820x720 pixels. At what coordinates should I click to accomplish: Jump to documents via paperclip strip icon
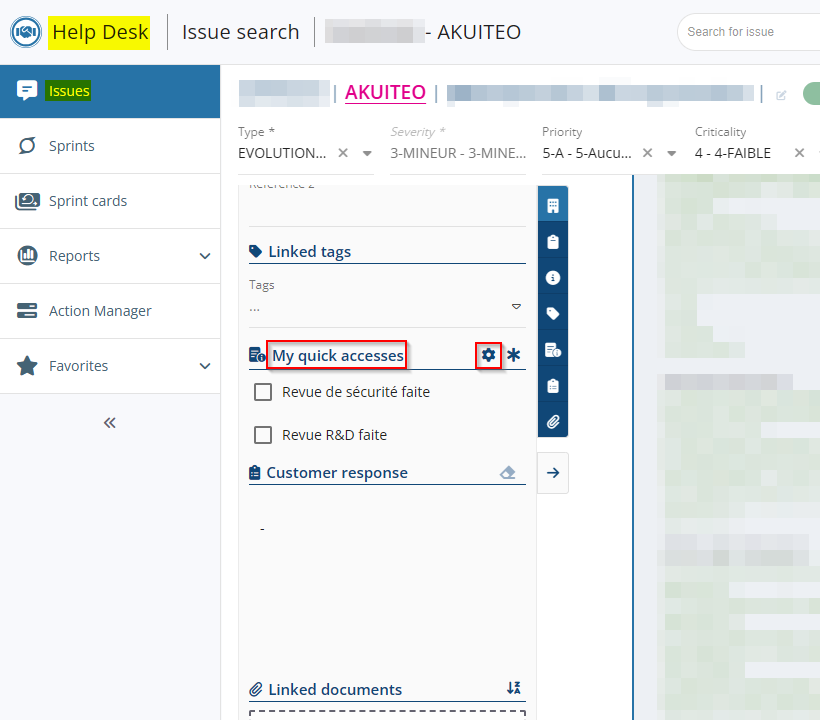[553, 421]
